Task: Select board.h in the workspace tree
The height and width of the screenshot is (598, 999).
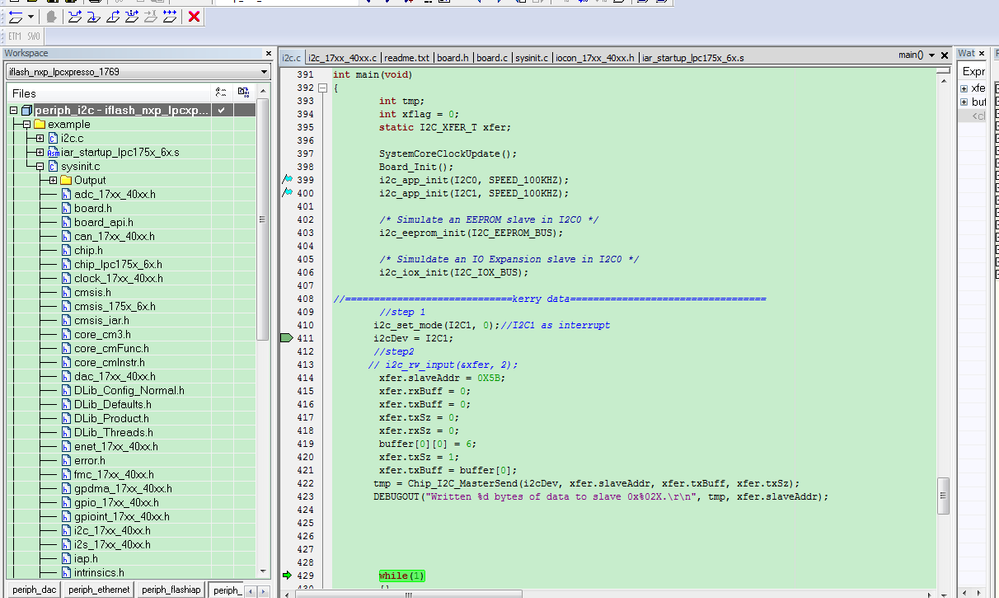Action: point(93,208)
